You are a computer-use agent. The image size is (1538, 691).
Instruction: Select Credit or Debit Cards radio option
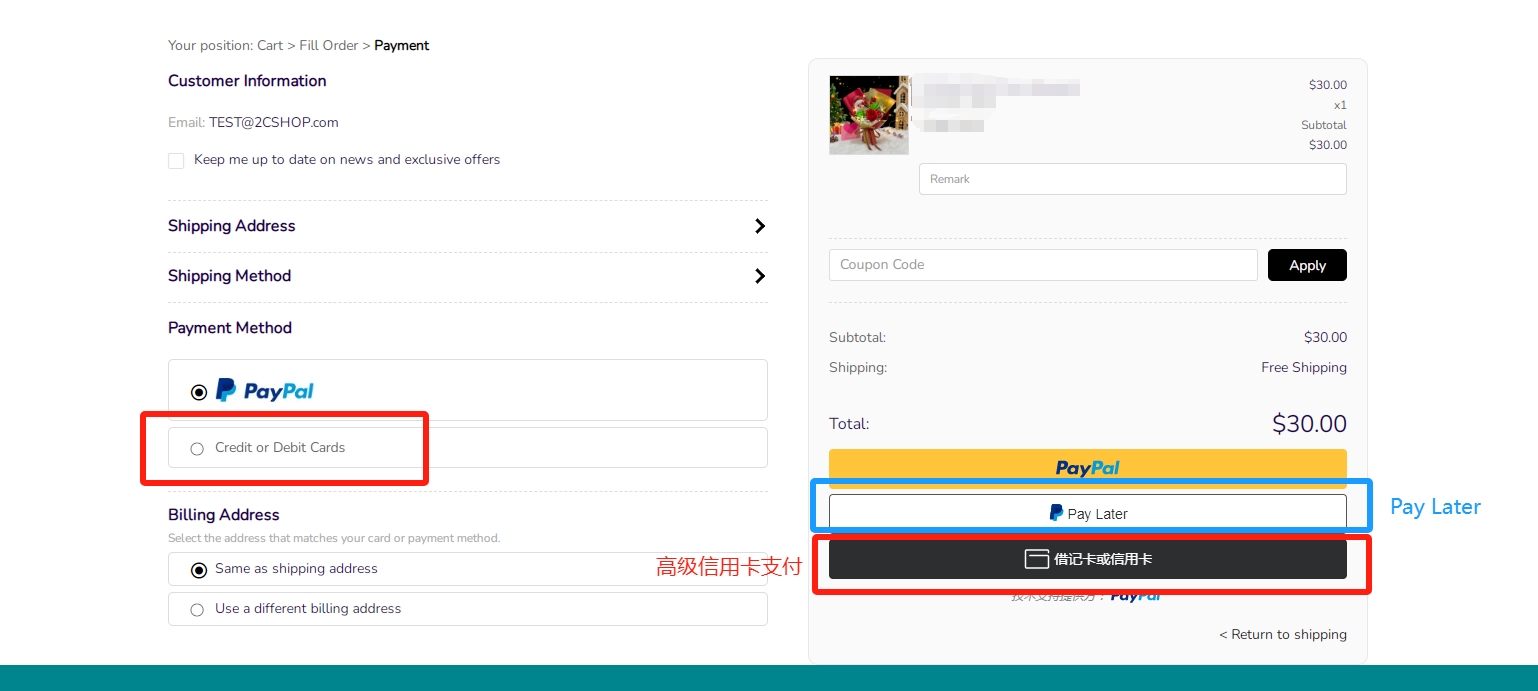(x=197, y=448)
